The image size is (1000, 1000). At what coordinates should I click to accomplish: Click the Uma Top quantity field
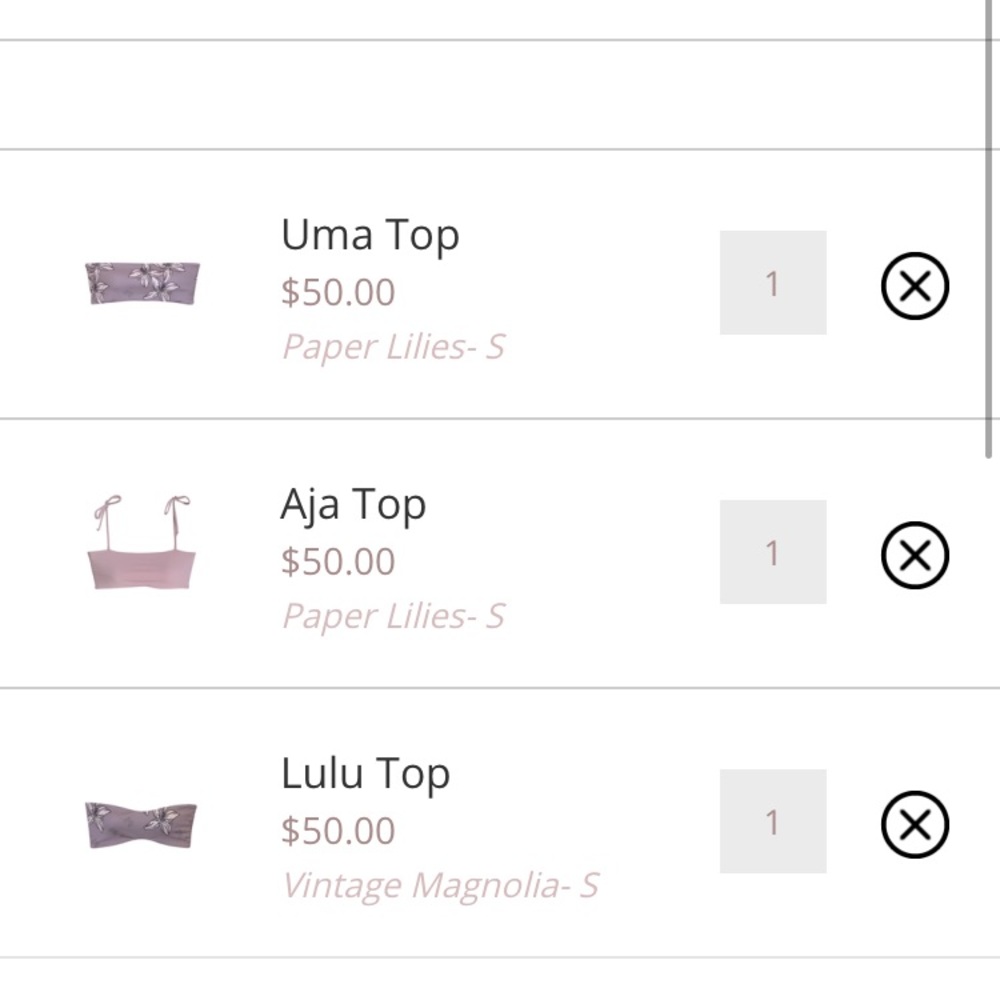772,283
